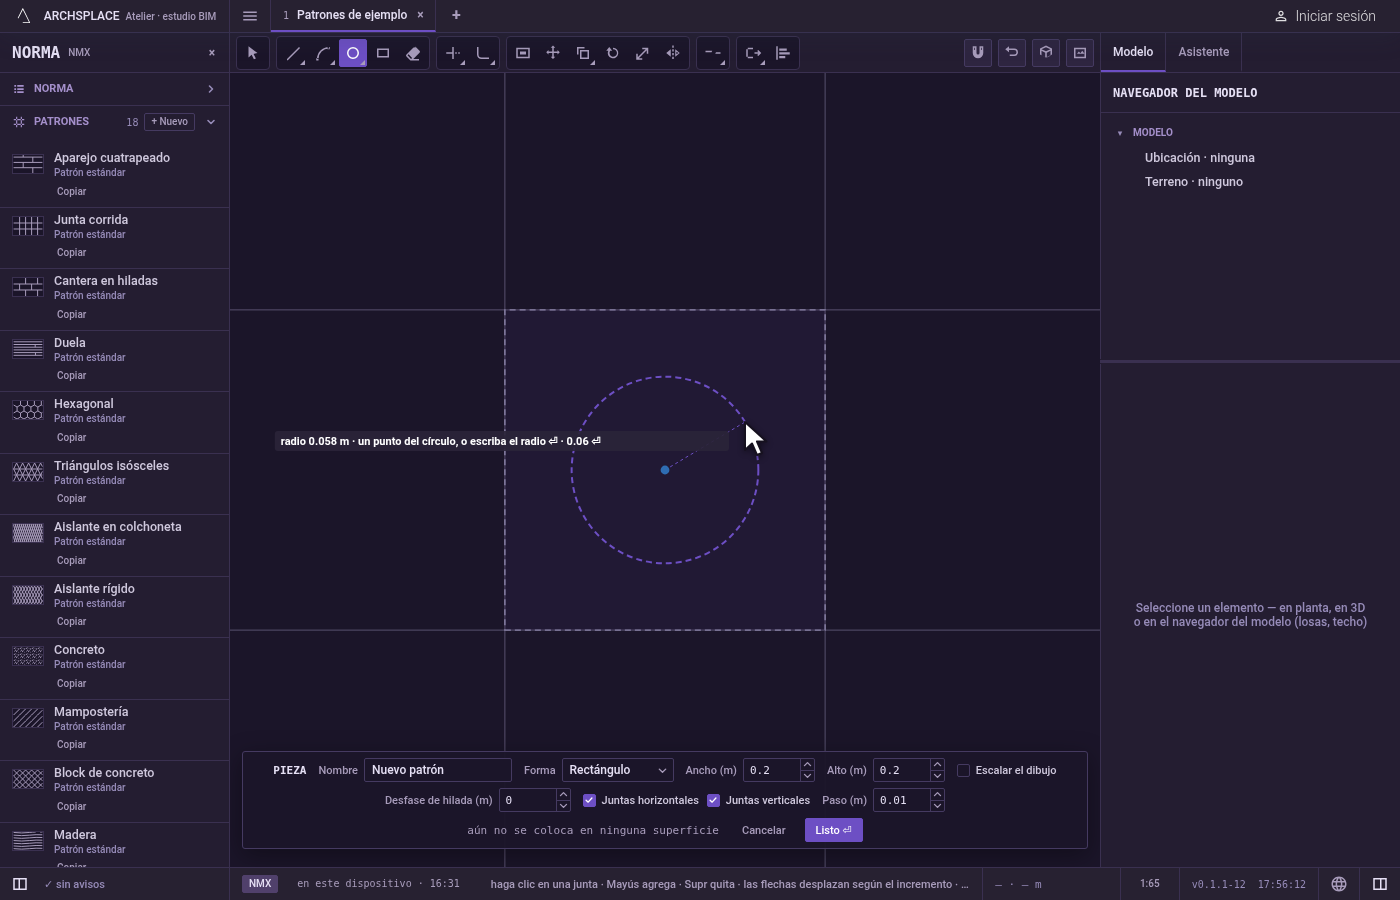Enable Escalar el dibujo checkbox
The width and height of the screenshot is (1400, 900).
(x=963, y=770)
